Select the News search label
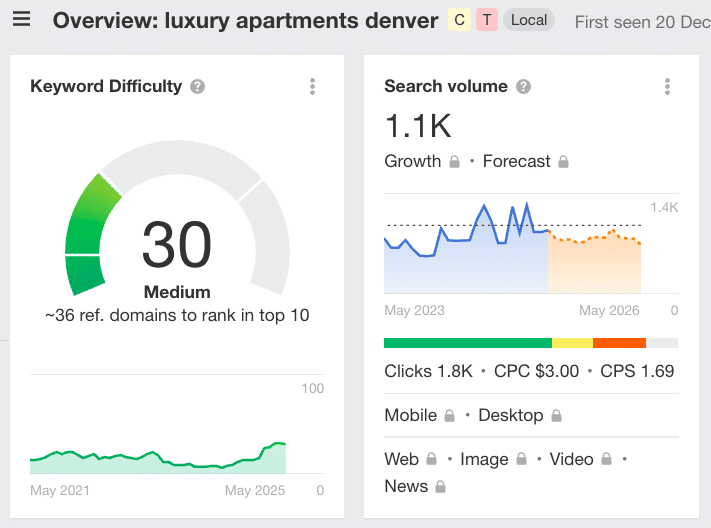Image resolution: width=711 pixels, height=528 pixels. tap(406, 486)
